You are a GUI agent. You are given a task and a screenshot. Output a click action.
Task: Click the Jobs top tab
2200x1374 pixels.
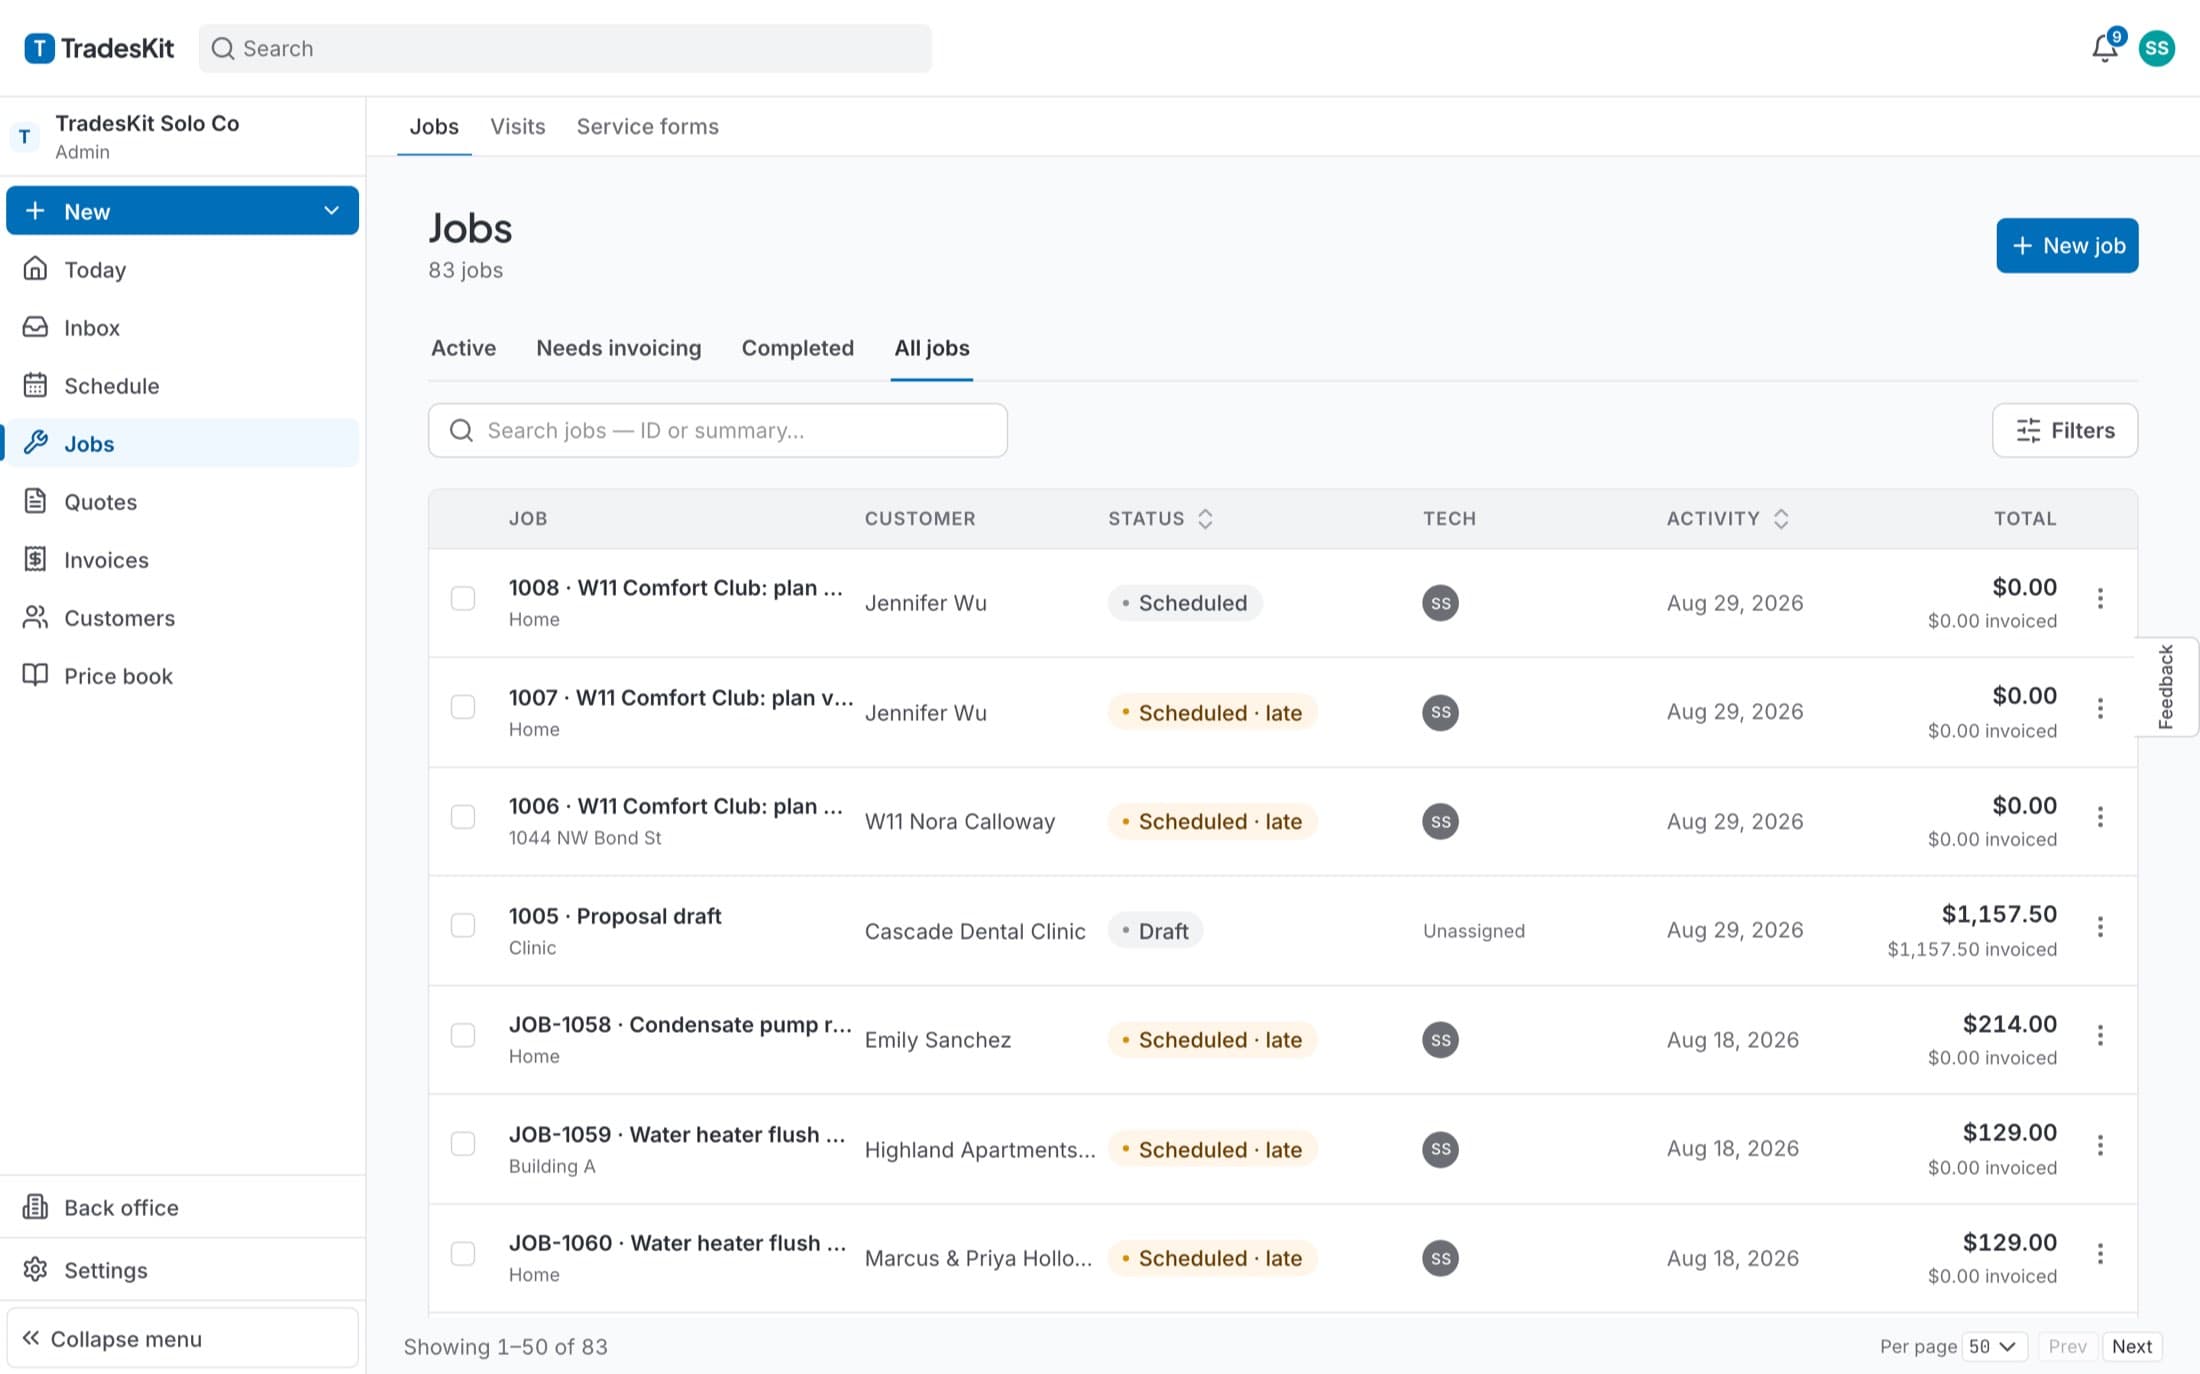[433, 126]
